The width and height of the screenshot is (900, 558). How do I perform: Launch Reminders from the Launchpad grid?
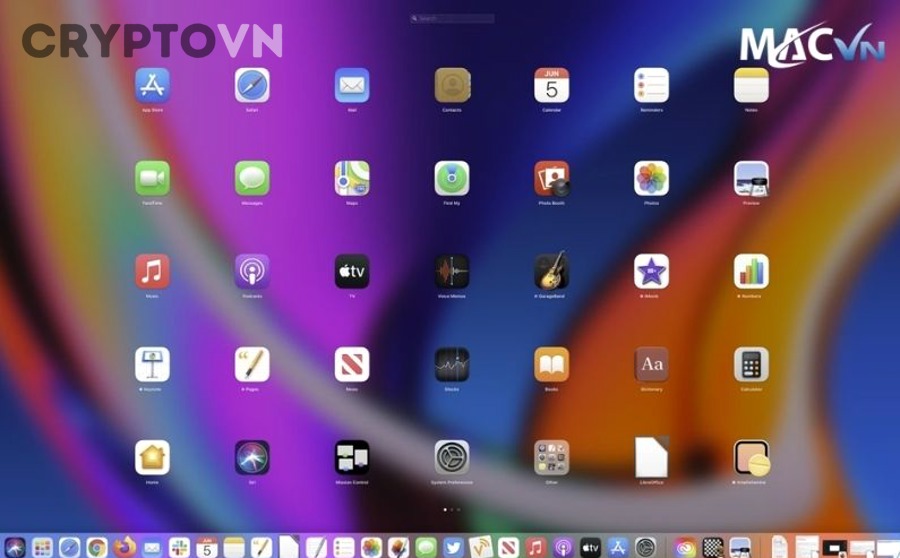[x=651, y=85]
